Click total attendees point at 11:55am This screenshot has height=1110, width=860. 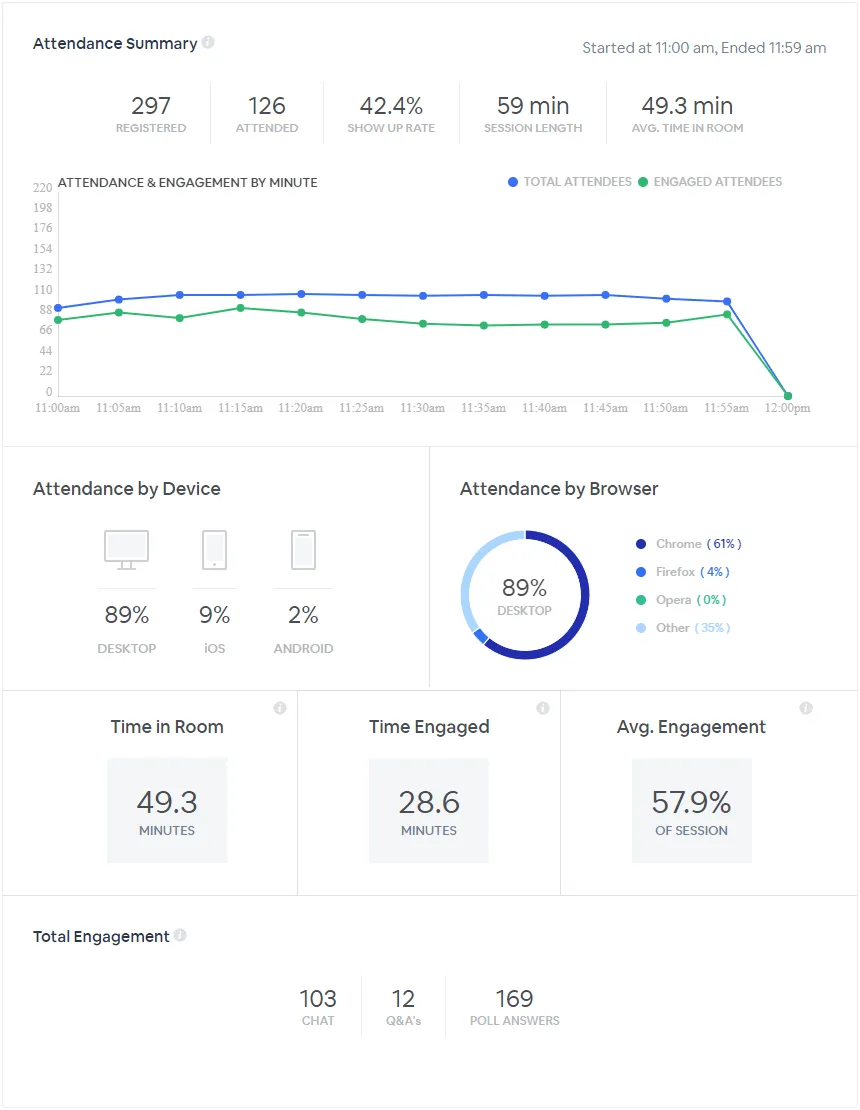point(727,302)
